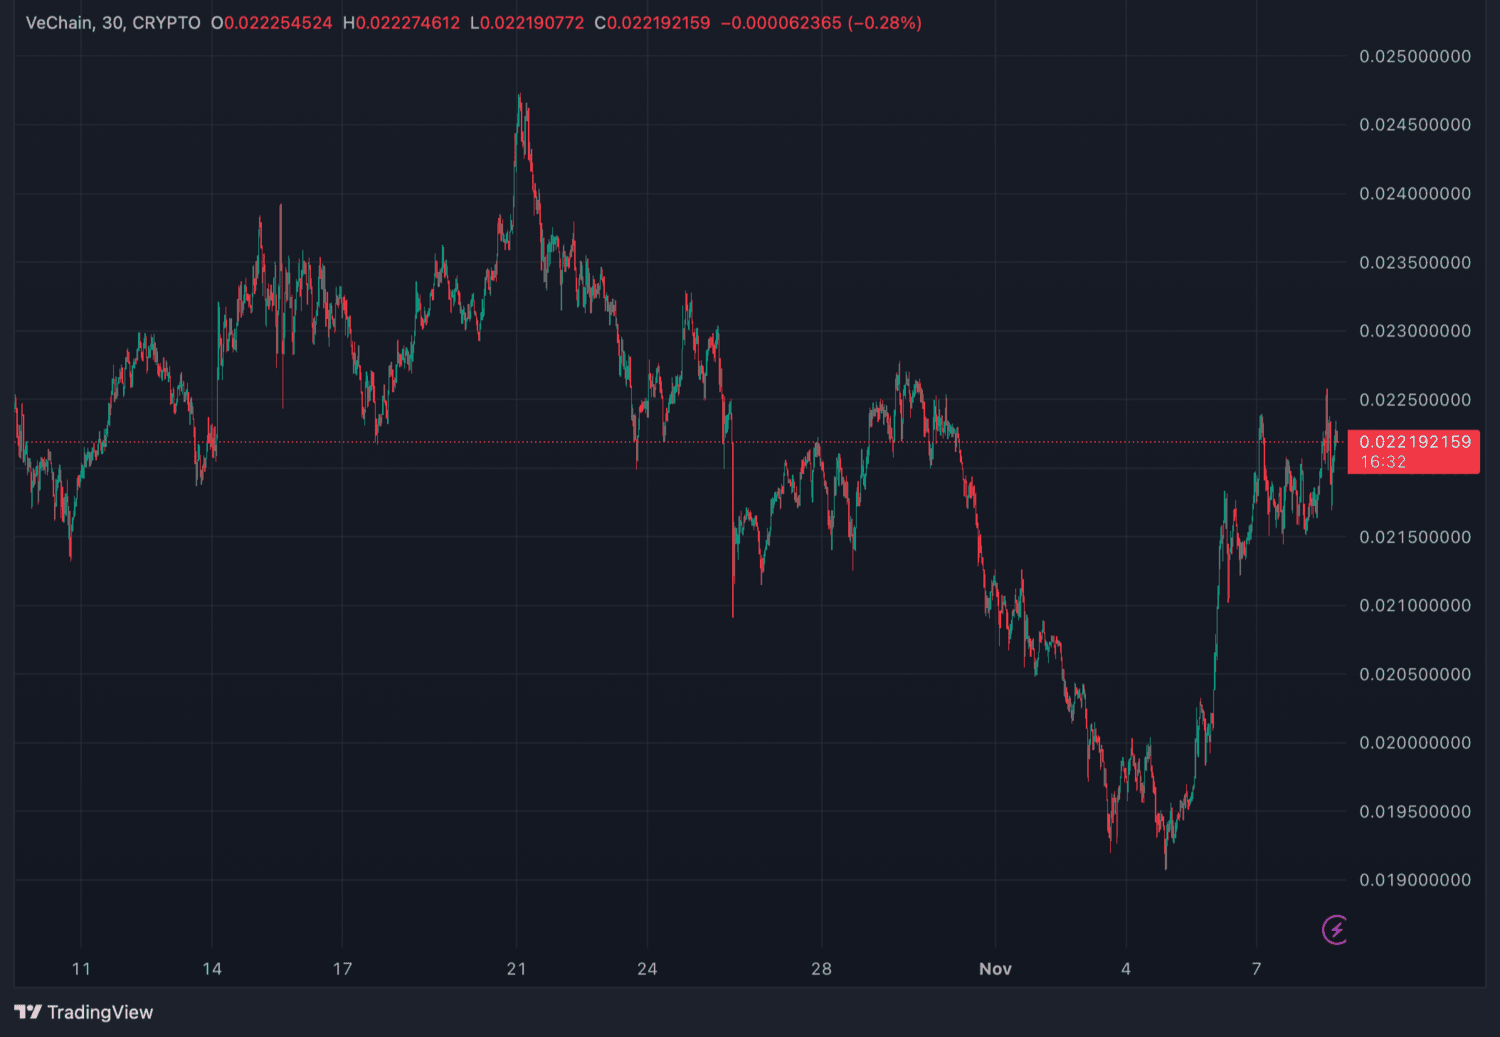Screen dimensions: 1500x1037
Task: Select the Open value 0.022254524
Action: coord(278,23)
